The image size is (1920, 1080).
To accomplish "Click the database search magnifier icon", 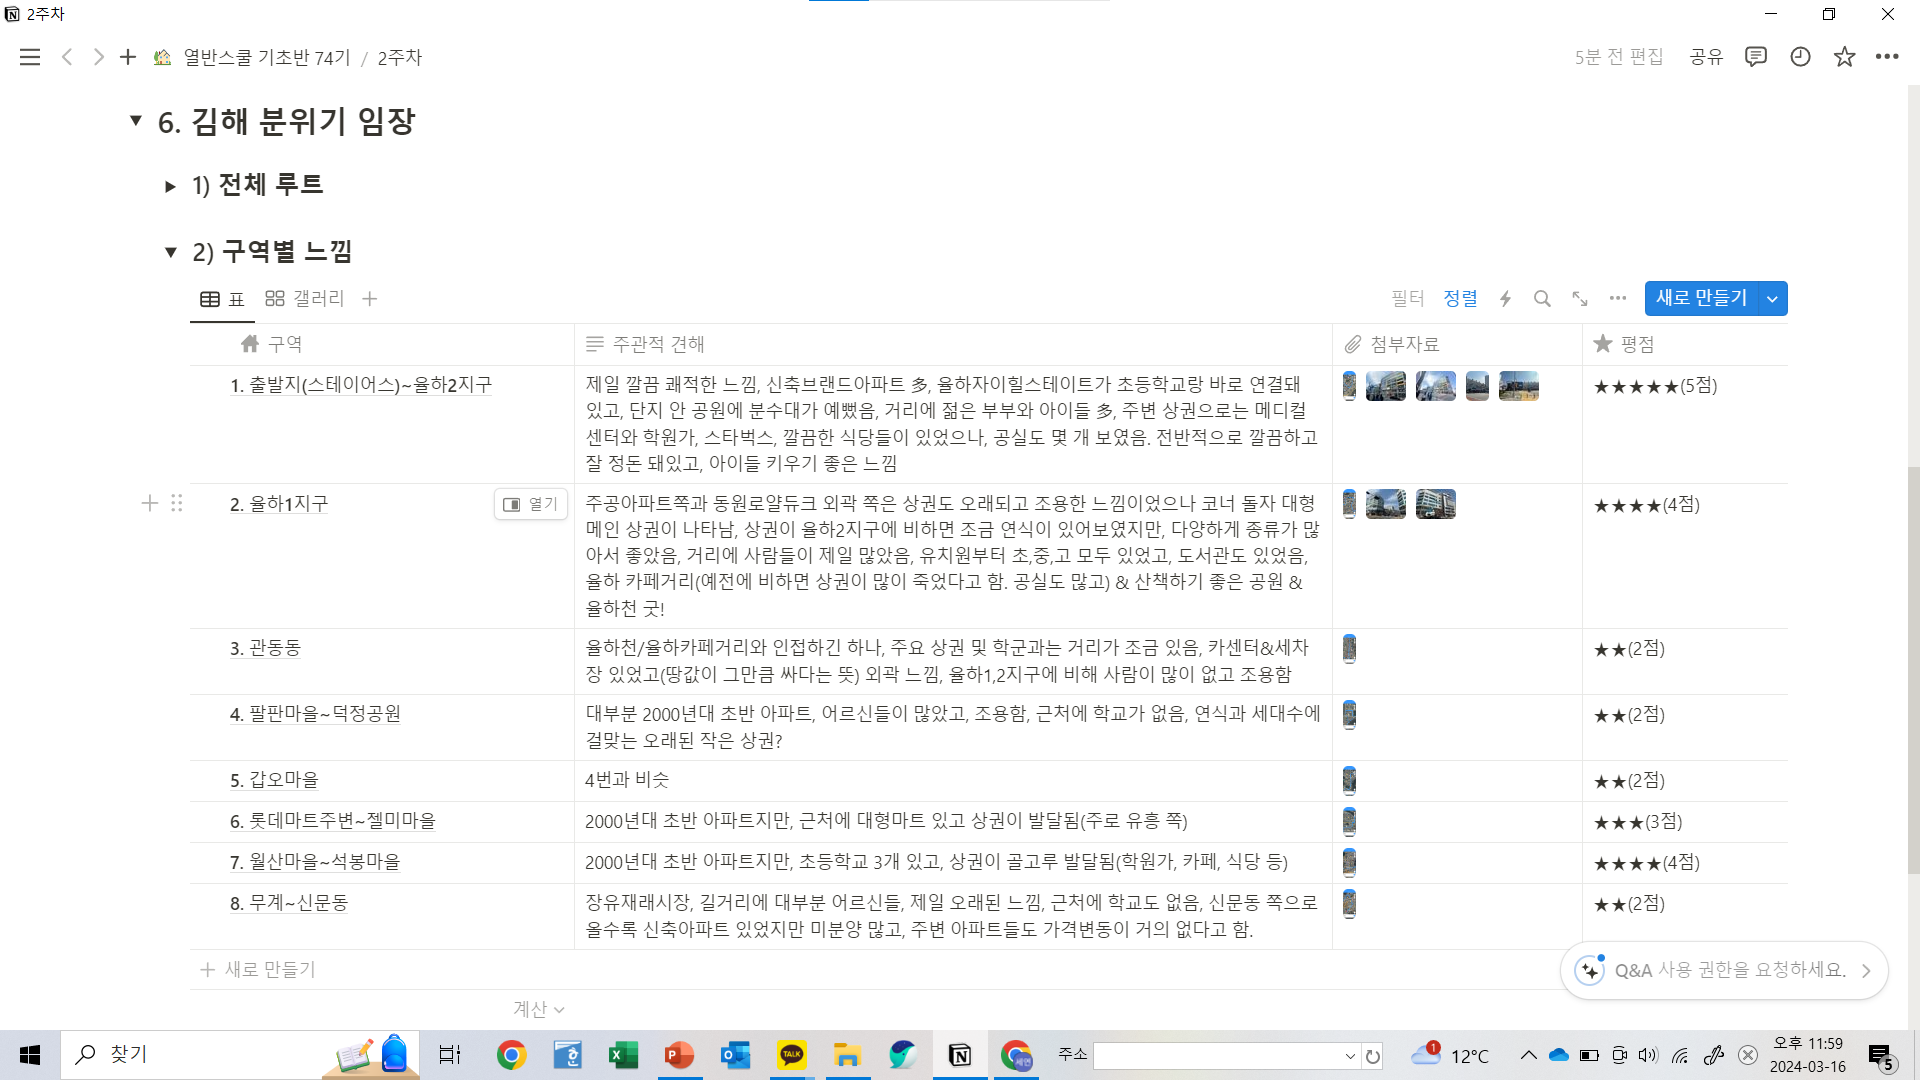I will pos(1542,299).
